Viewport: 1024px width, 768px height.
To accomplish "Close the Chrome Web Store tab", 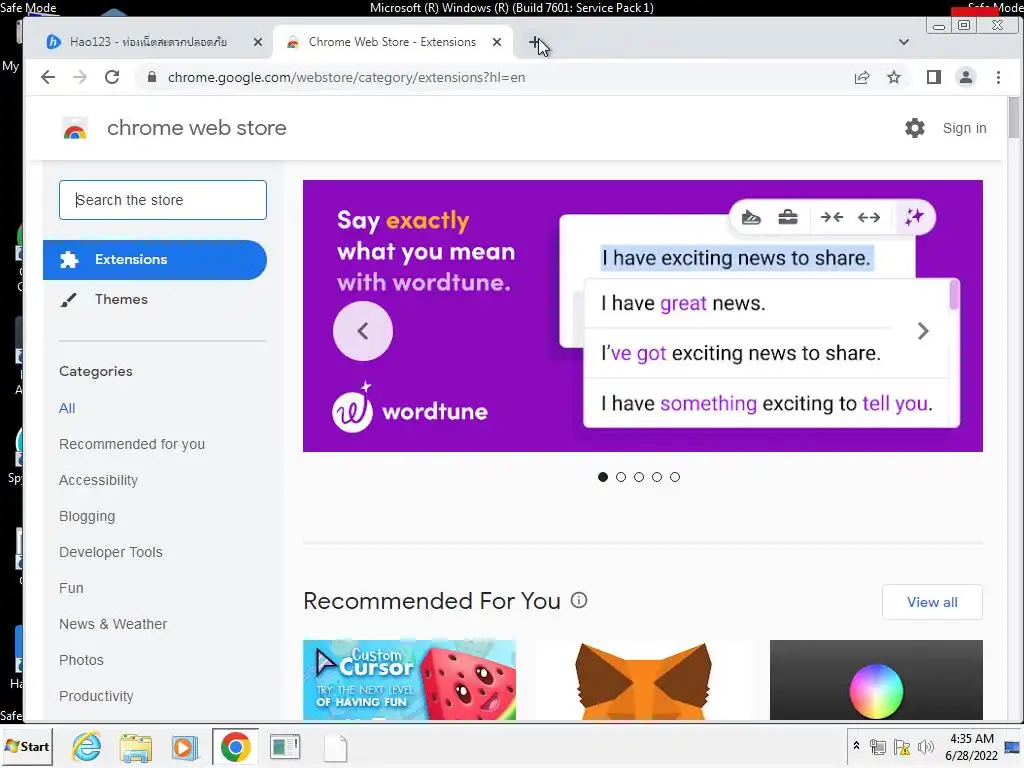I will (x=497, y=42).
